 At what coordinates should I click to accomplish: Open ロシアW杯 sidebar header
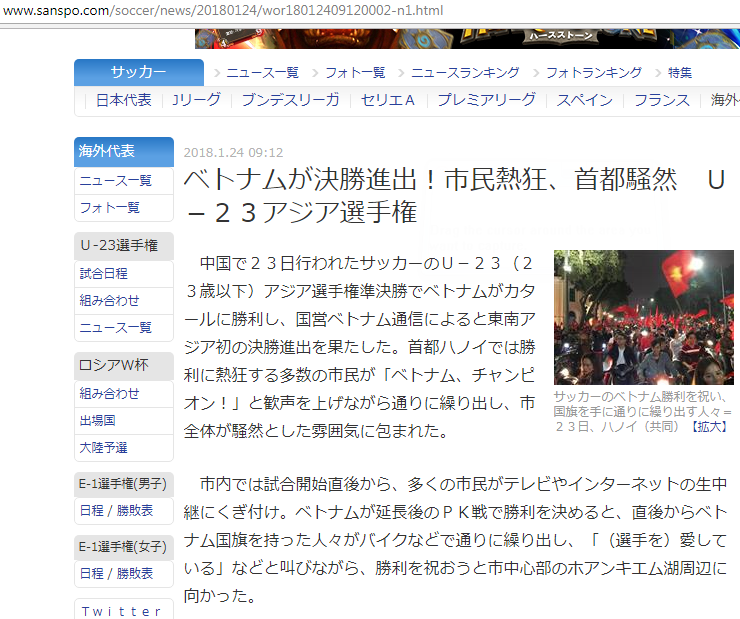[124, 366]
